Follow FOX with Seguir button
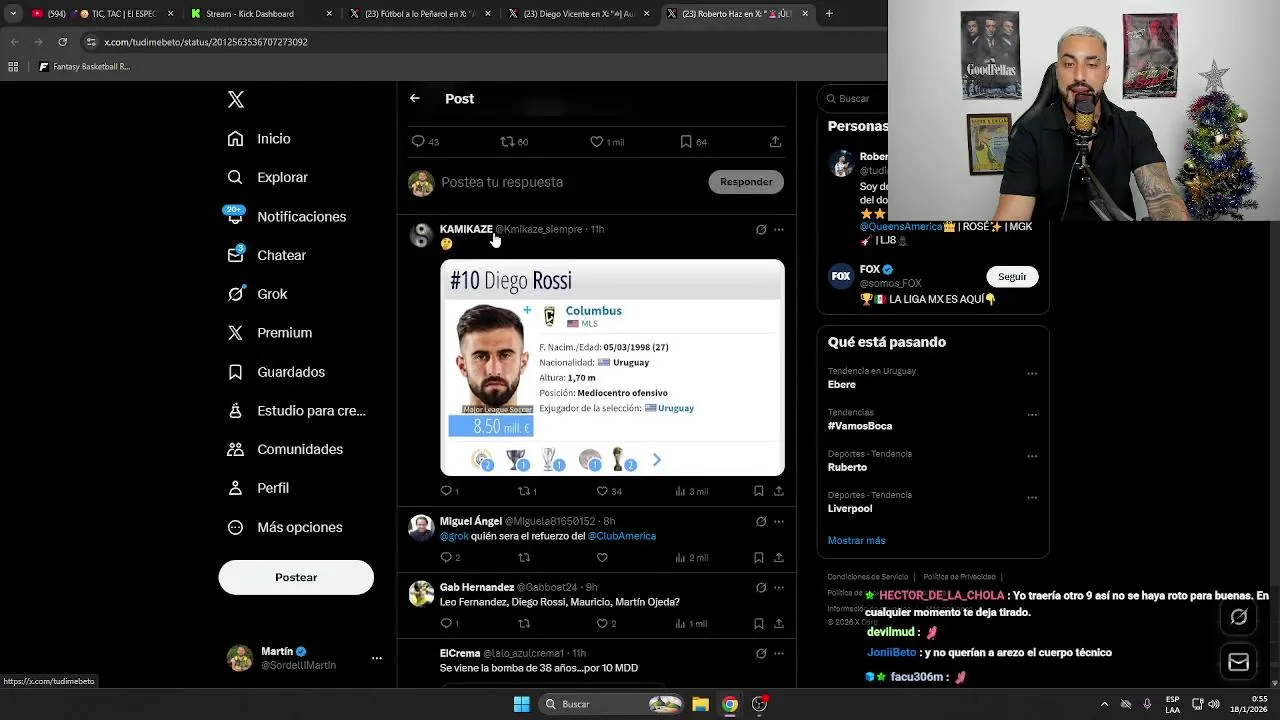This screenshot has width=1280, height=720. coord(1012,277)
